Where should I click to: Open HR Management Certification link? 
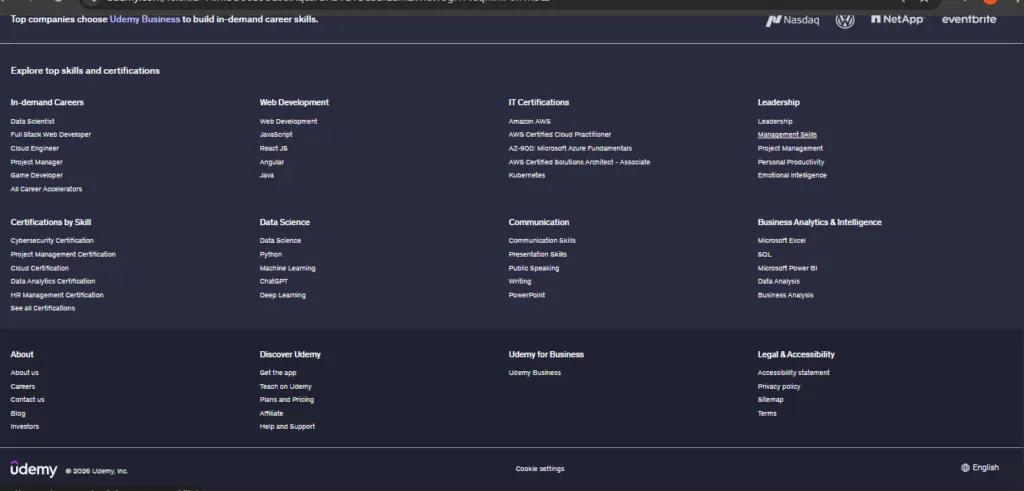[x=57, y=295]
